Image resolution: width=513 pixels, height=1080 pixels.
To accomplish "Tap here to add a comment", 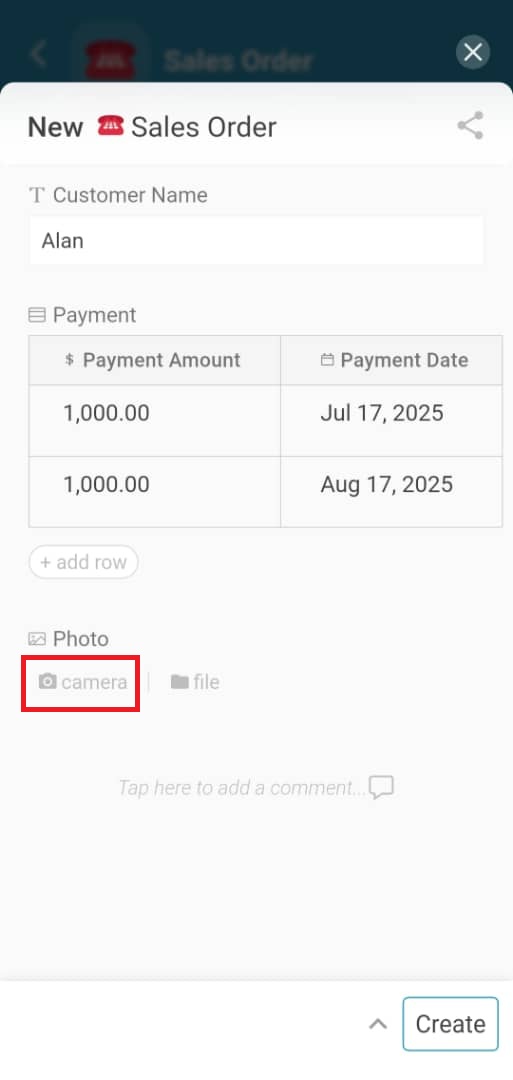I will pos(242,787).
